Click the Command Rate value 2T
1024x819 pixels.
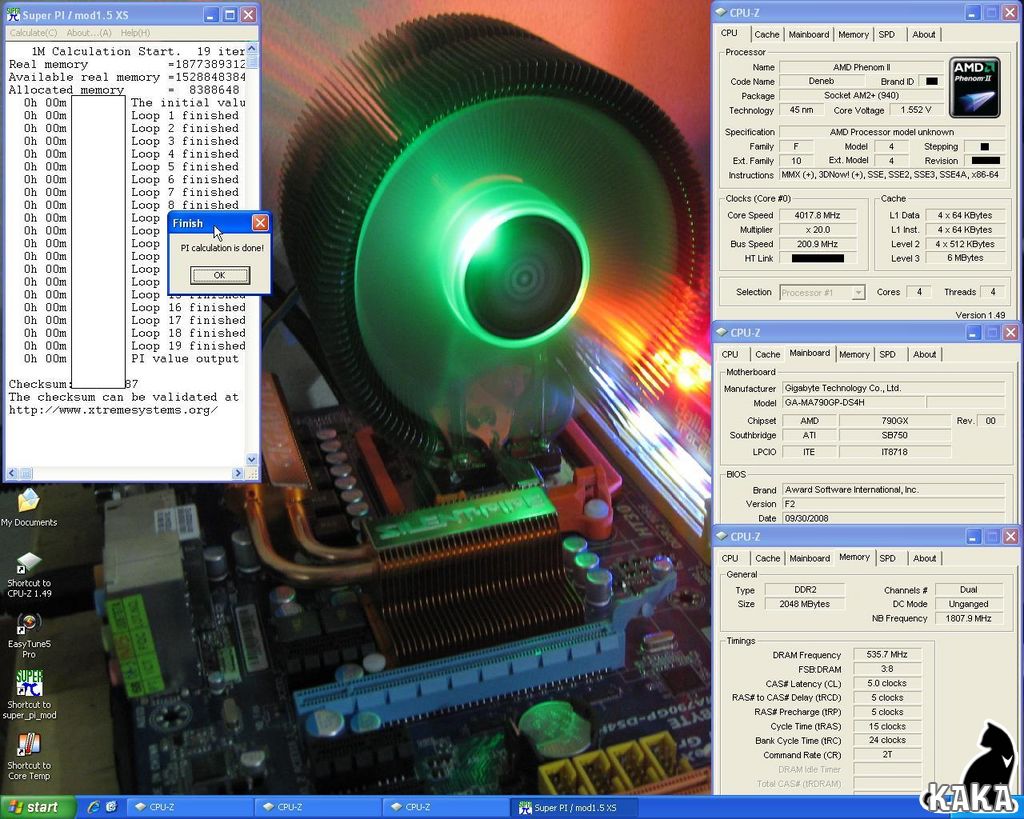coord(887,755)
